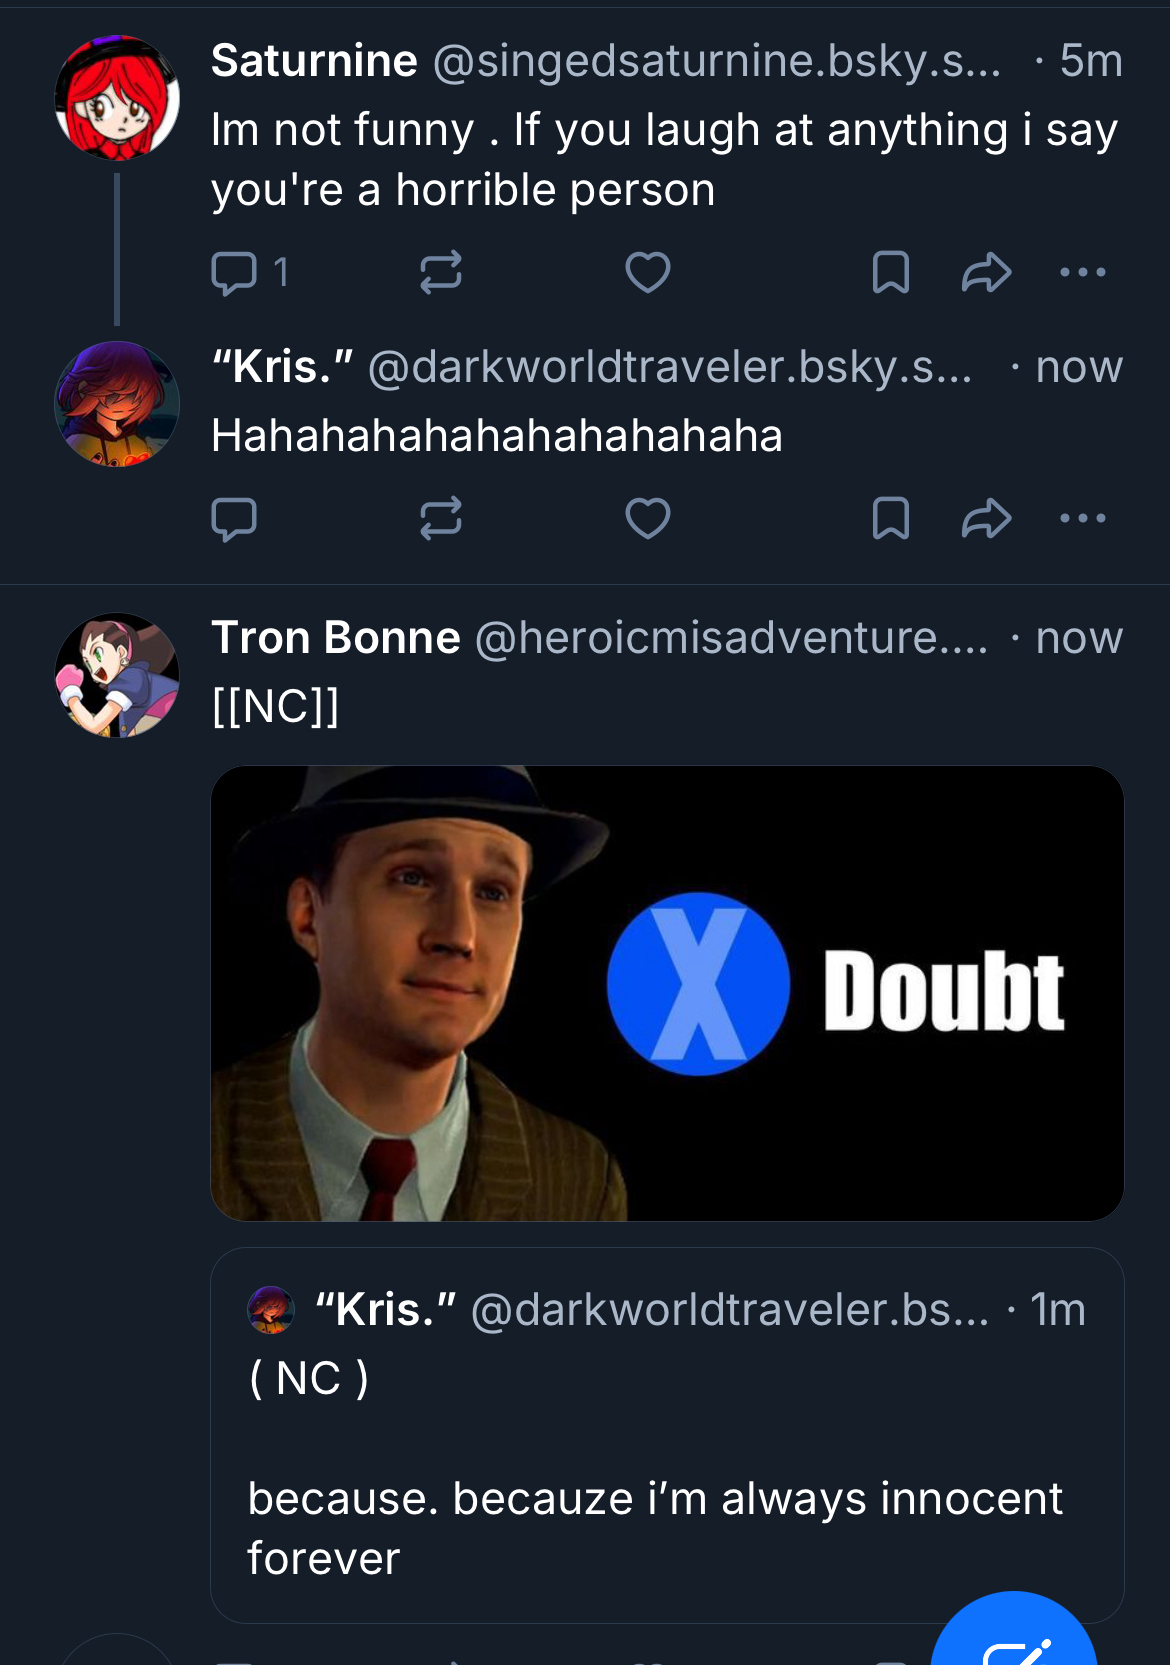Repost Kris's Hahahaha reply
Viewport: 1170px width, 1665px height.
pyautogui.click(x=440, y=518)
